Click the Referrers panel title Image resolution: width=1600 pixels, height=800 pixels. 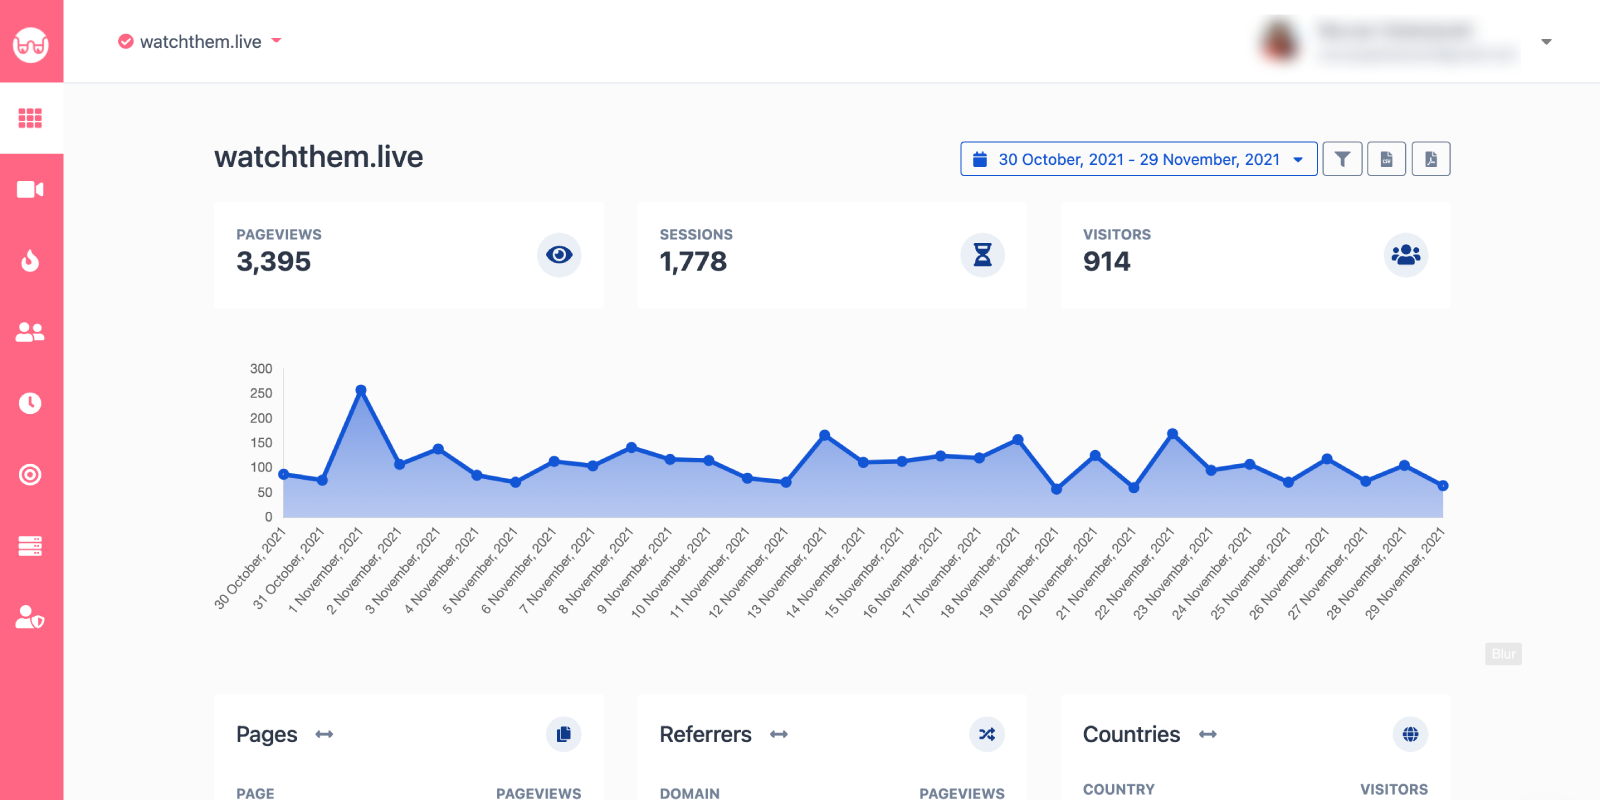(x=705, y=734)
